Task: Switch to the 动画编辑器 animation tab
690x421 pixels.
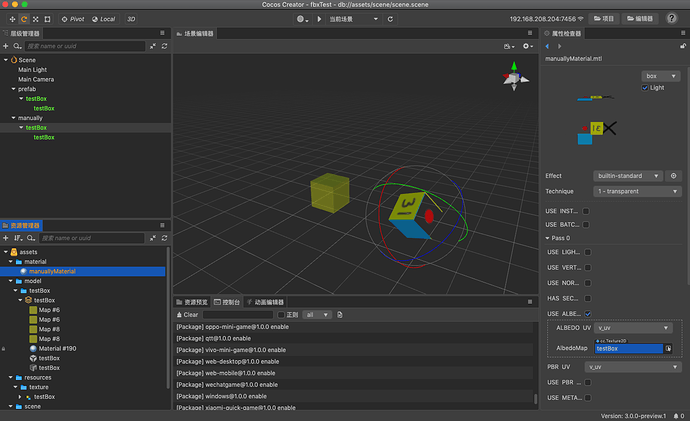Action: [x=265, y=302]
